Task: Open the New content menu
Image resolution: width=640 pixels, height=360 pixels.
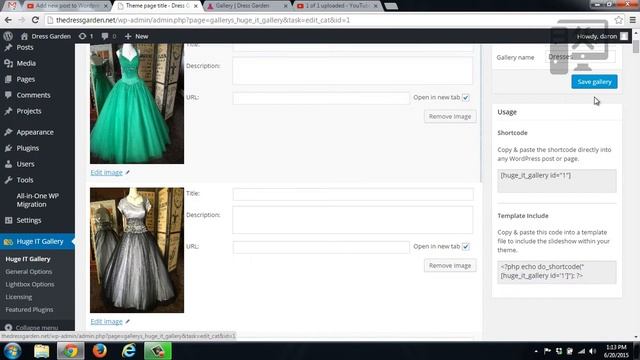Action: point(136,36)
